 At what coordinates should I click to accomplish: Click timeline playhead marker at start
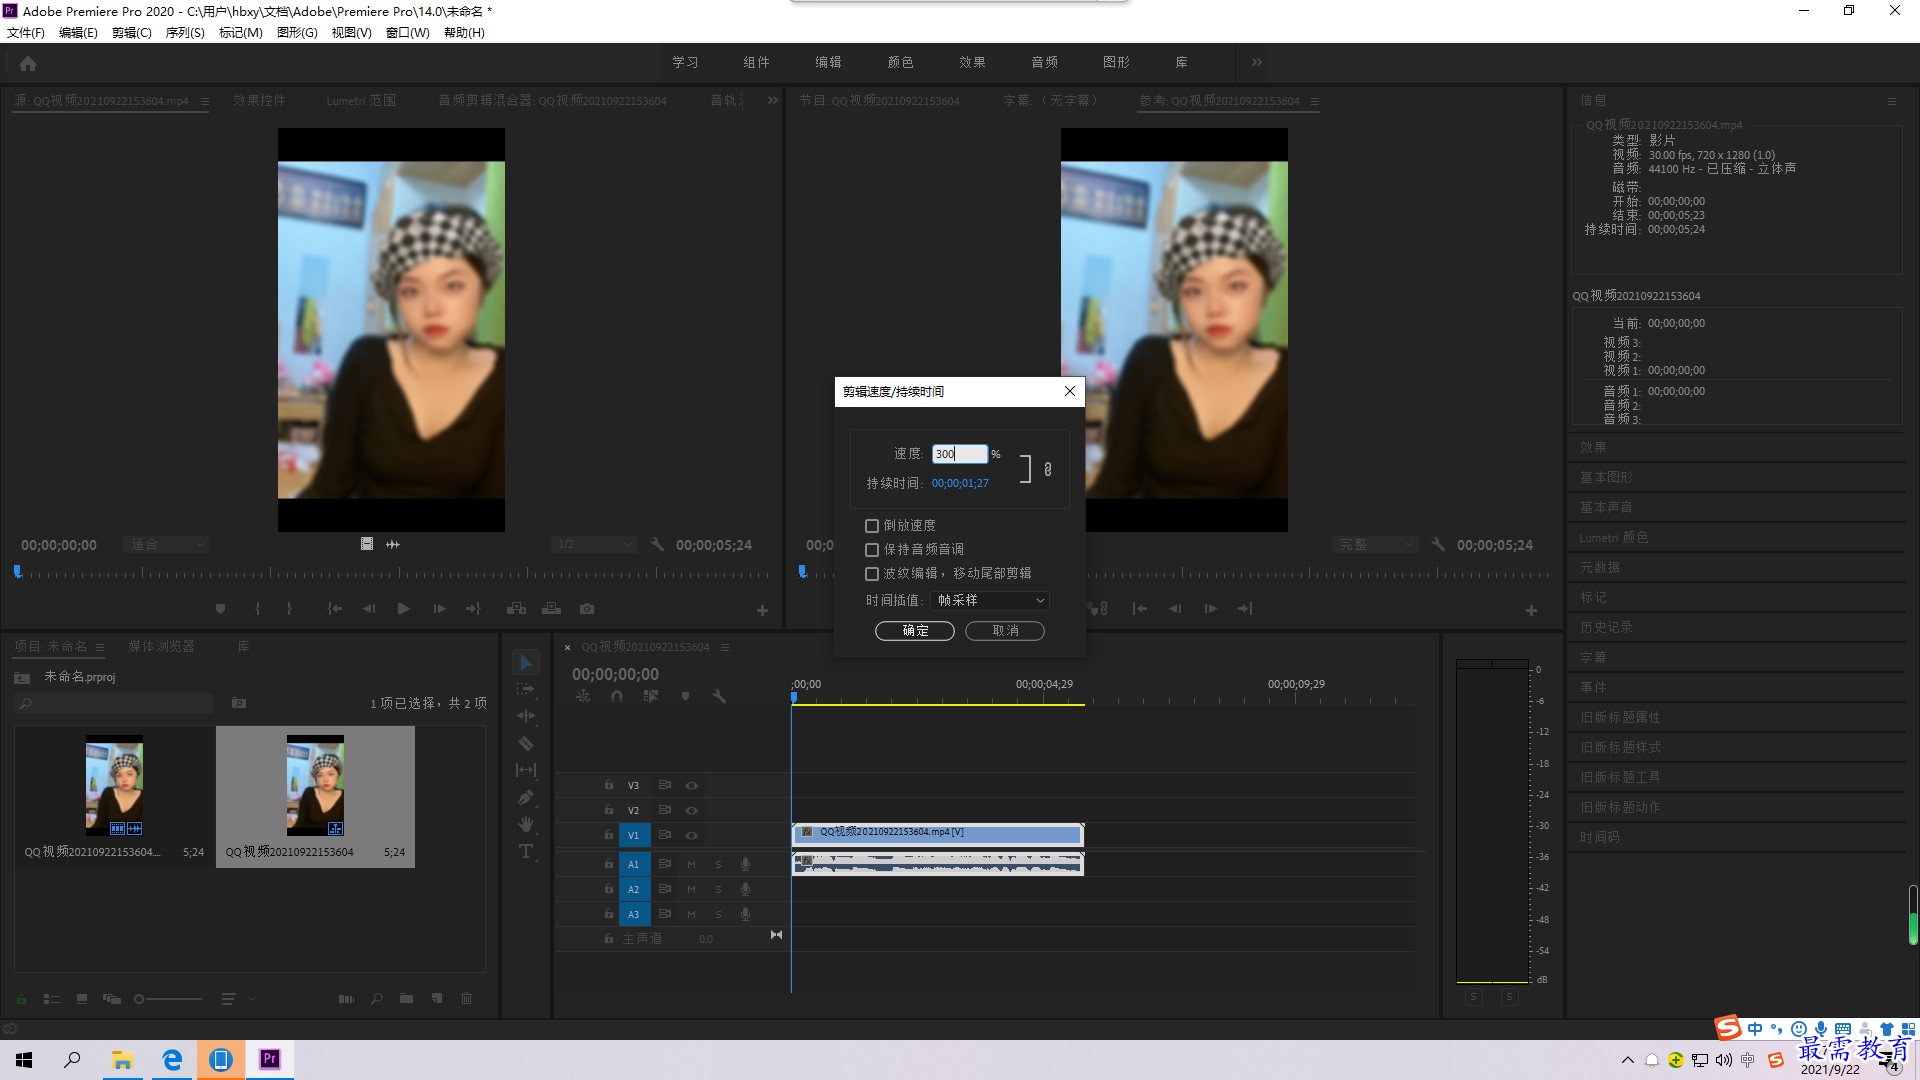click(x=794, y=696)
